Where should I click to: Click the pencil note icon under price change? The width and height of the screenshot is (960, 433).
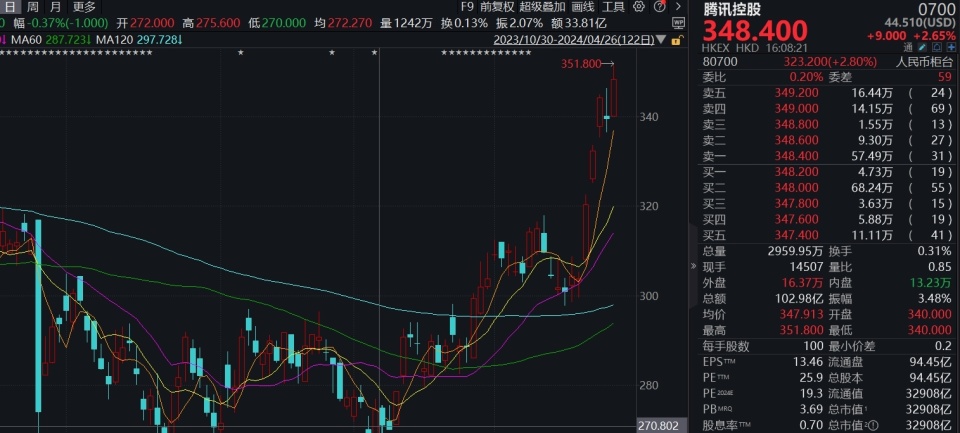coord(923,47)
